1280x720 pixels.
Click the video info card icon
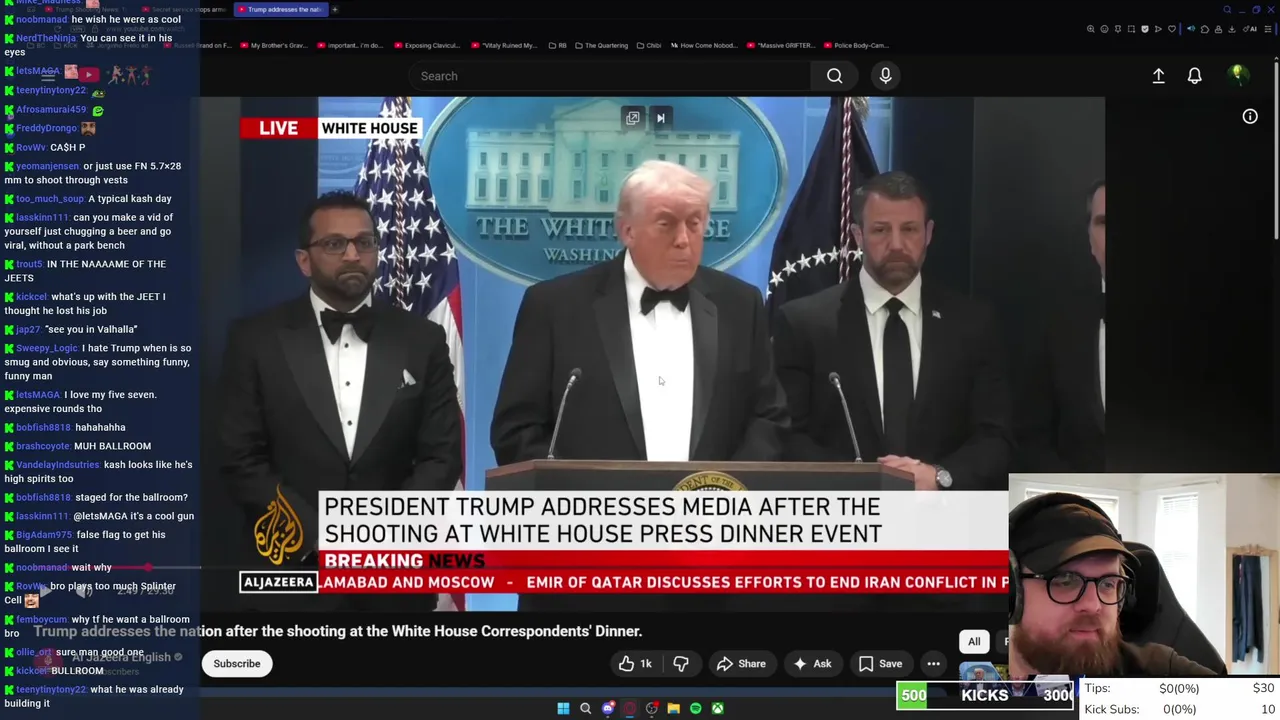(x=1249, y=117)
